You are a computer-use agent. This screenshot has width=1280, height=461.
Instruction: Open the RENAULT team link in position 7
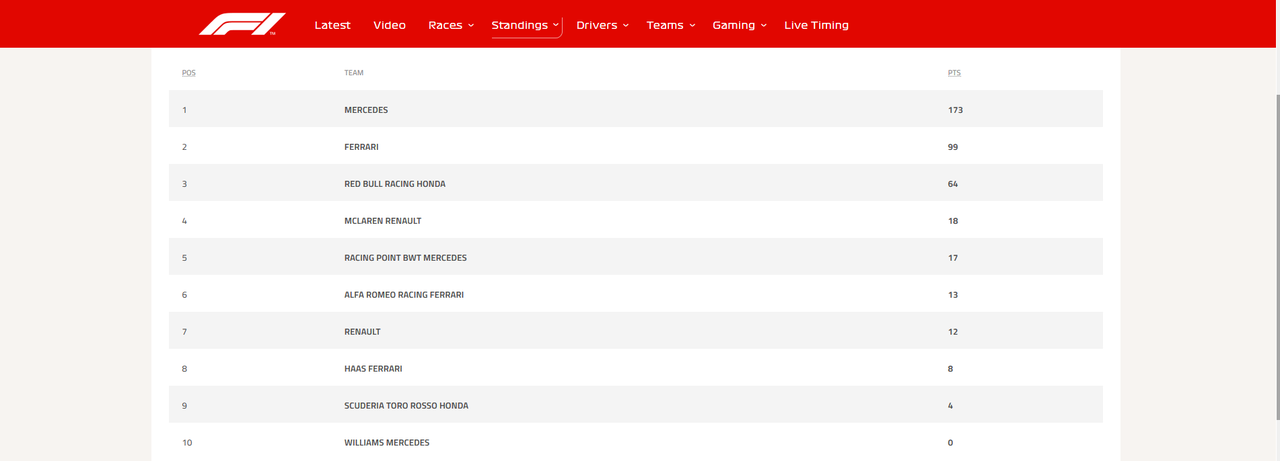coord(362,332)
